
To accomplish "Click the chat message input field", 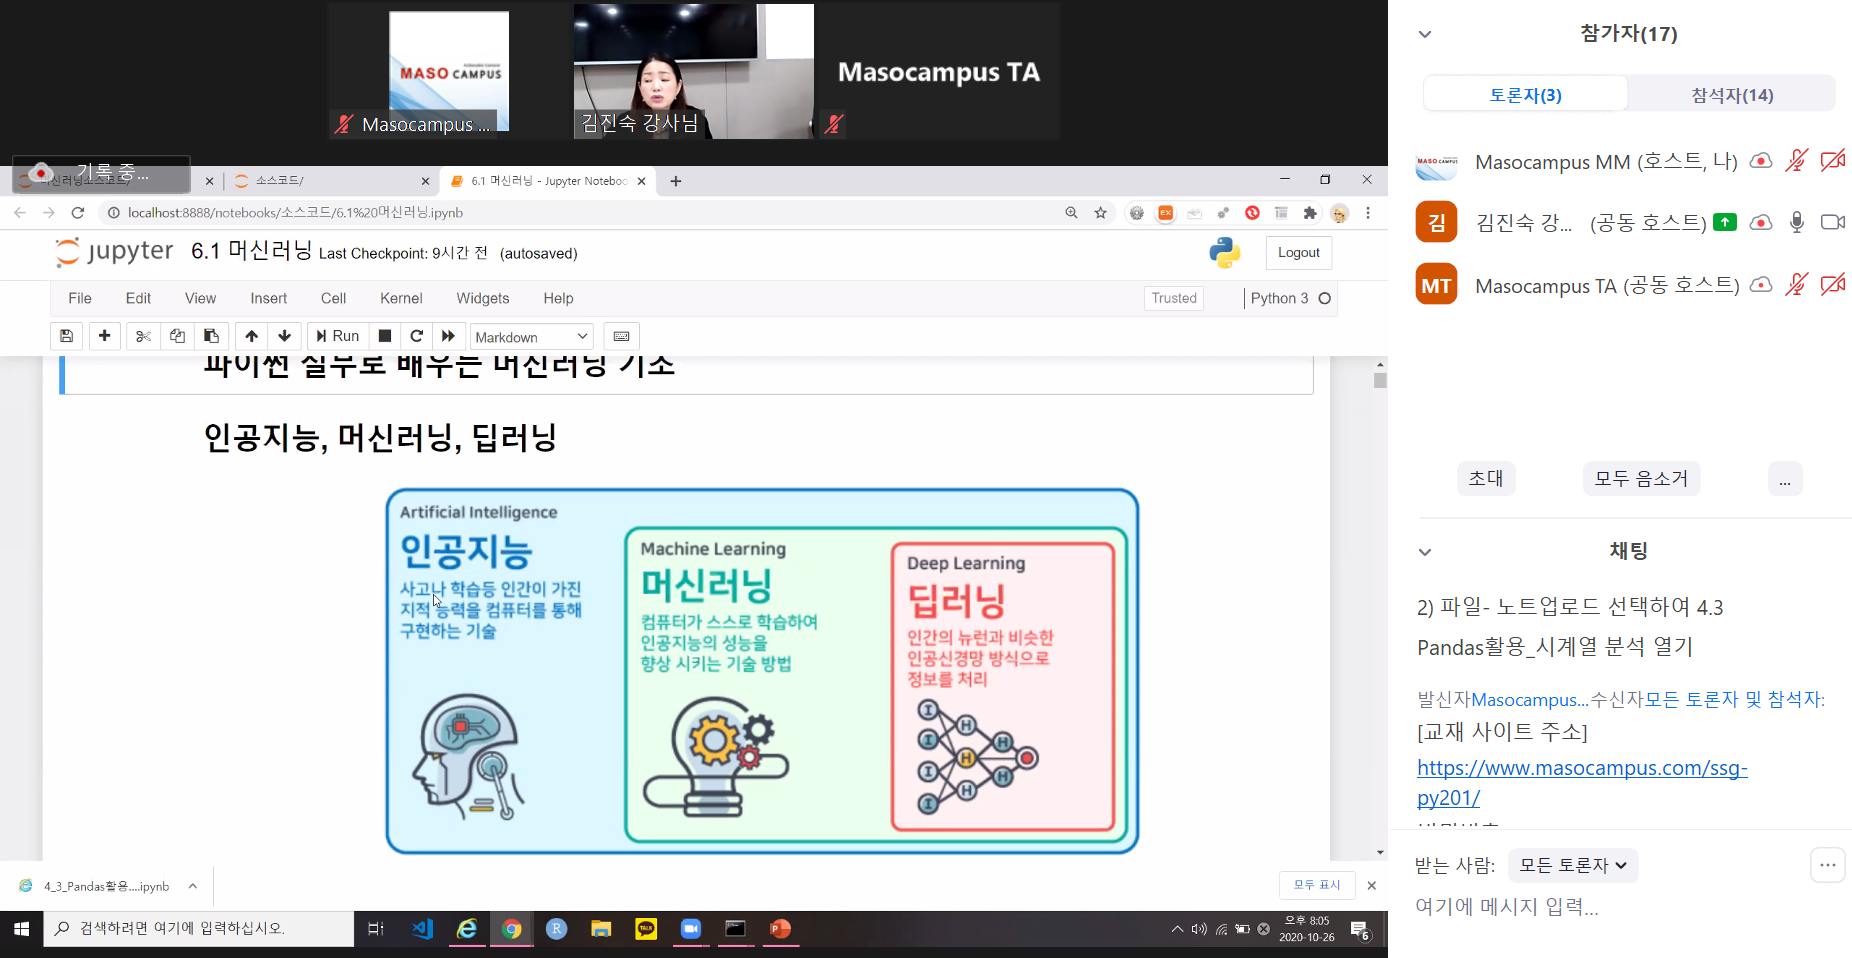I will [x=1600, y=907].
